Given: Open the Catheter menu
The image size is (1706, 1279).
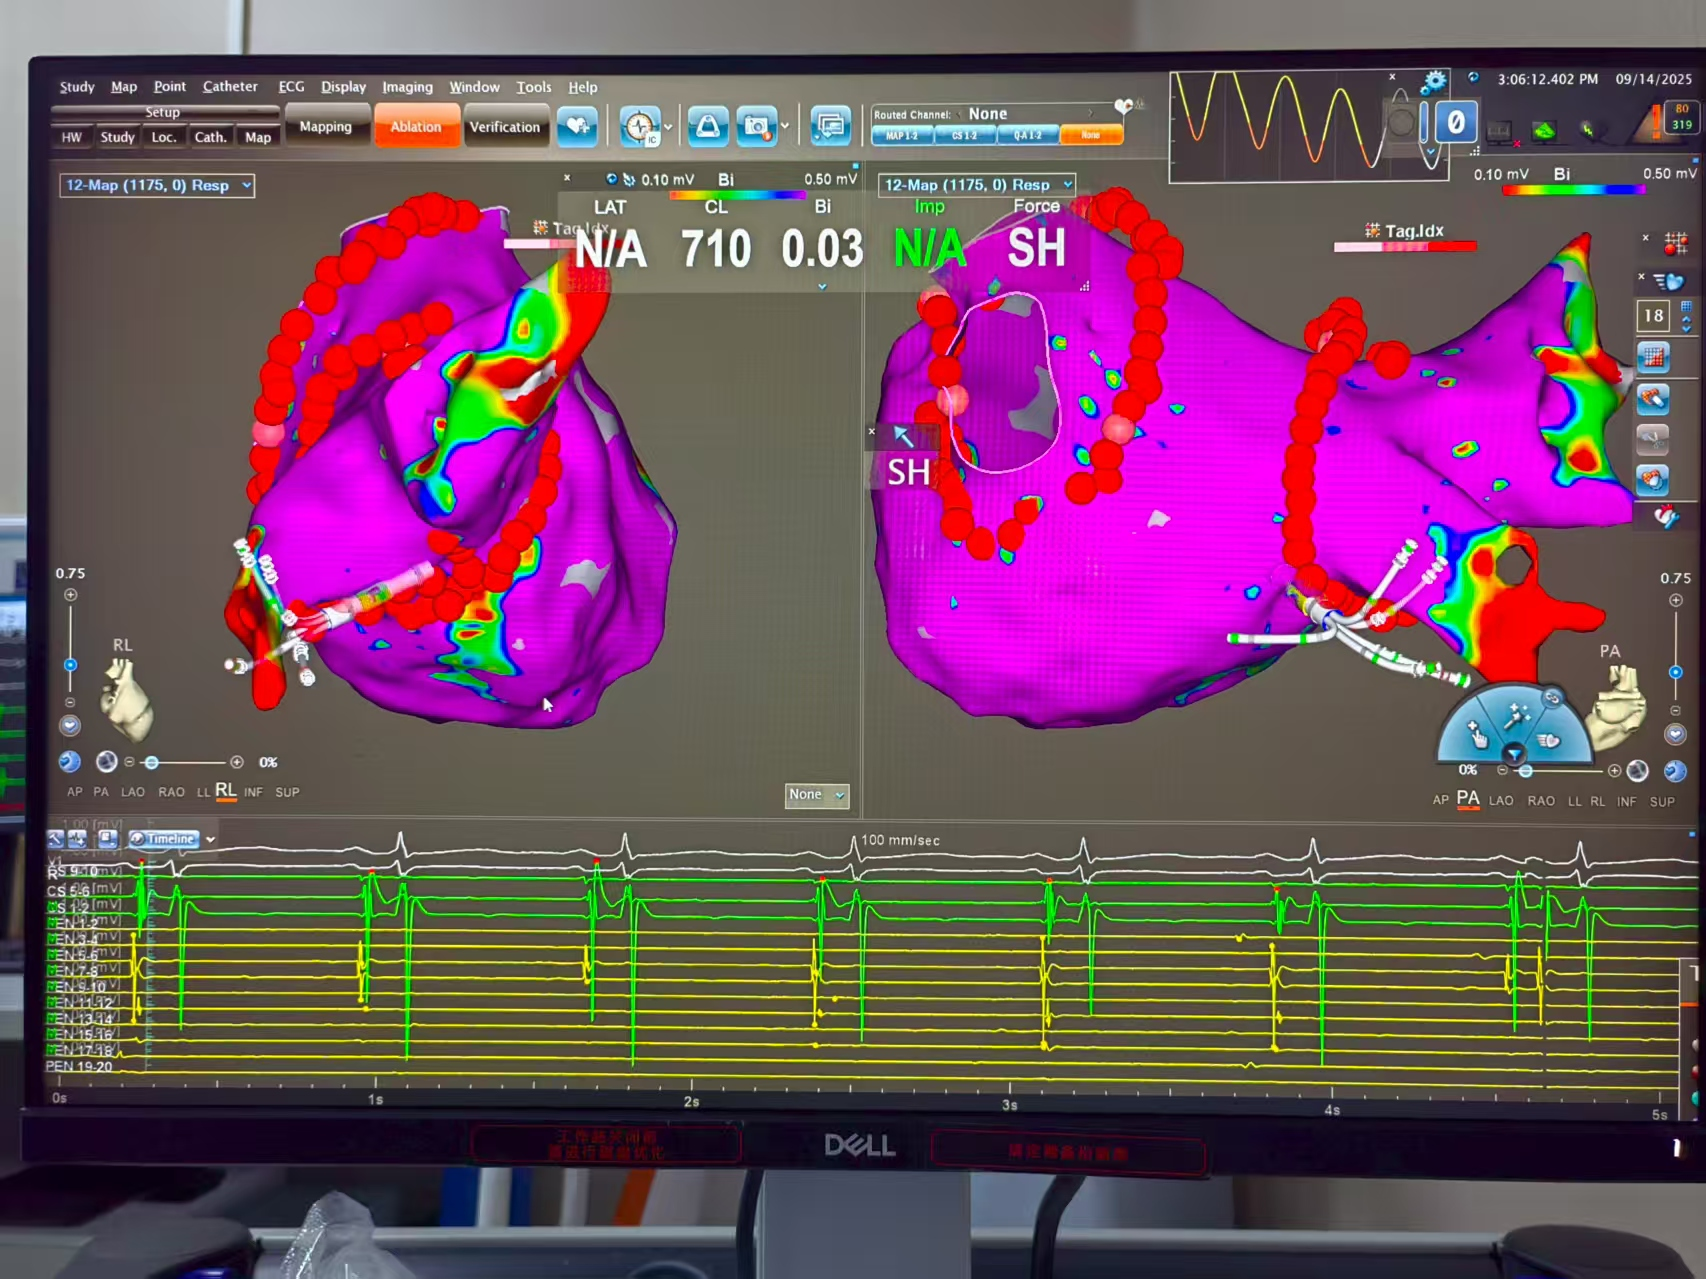Looking at the screenshot, I should [x=229, y=87].
